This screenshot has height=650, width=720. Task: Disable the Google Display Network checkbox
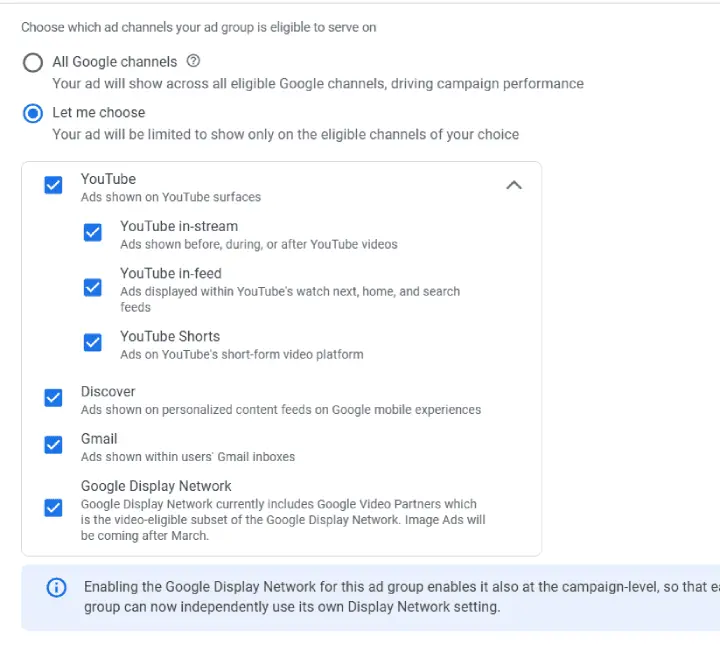click(54, 507)
